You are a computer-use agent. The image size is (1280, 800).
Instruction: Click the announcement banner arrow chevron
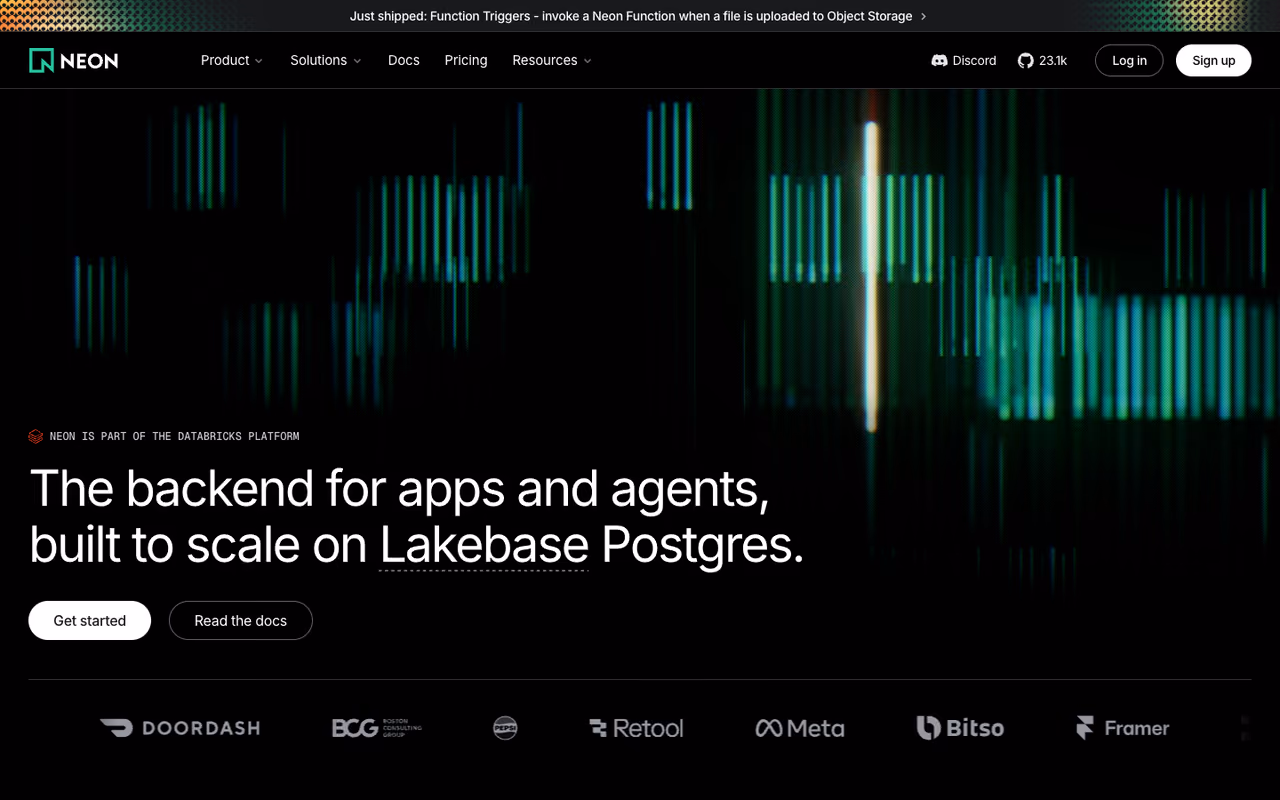923,16
